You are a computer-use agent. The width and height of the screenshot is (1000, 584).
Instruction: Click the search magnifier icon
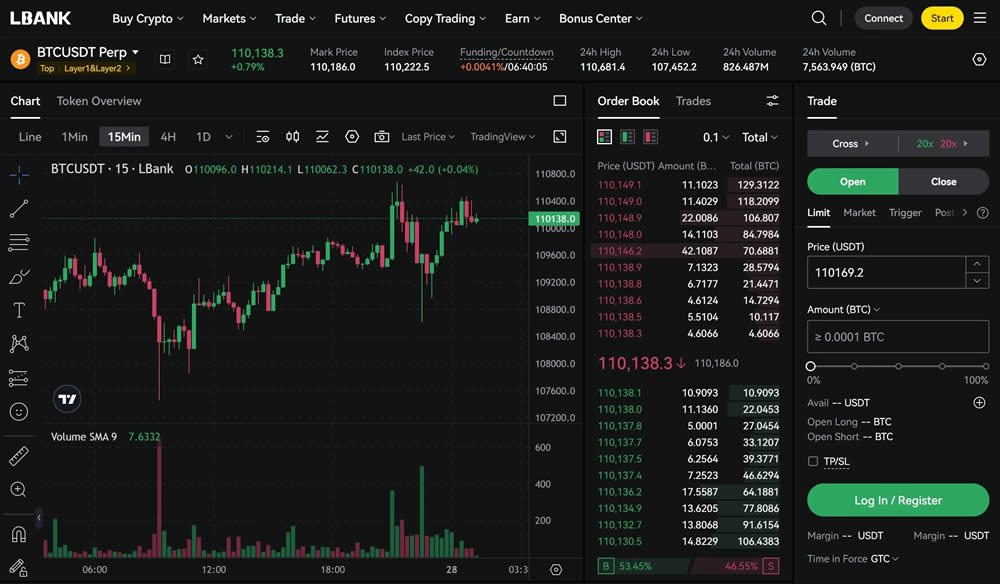[819, 18]
